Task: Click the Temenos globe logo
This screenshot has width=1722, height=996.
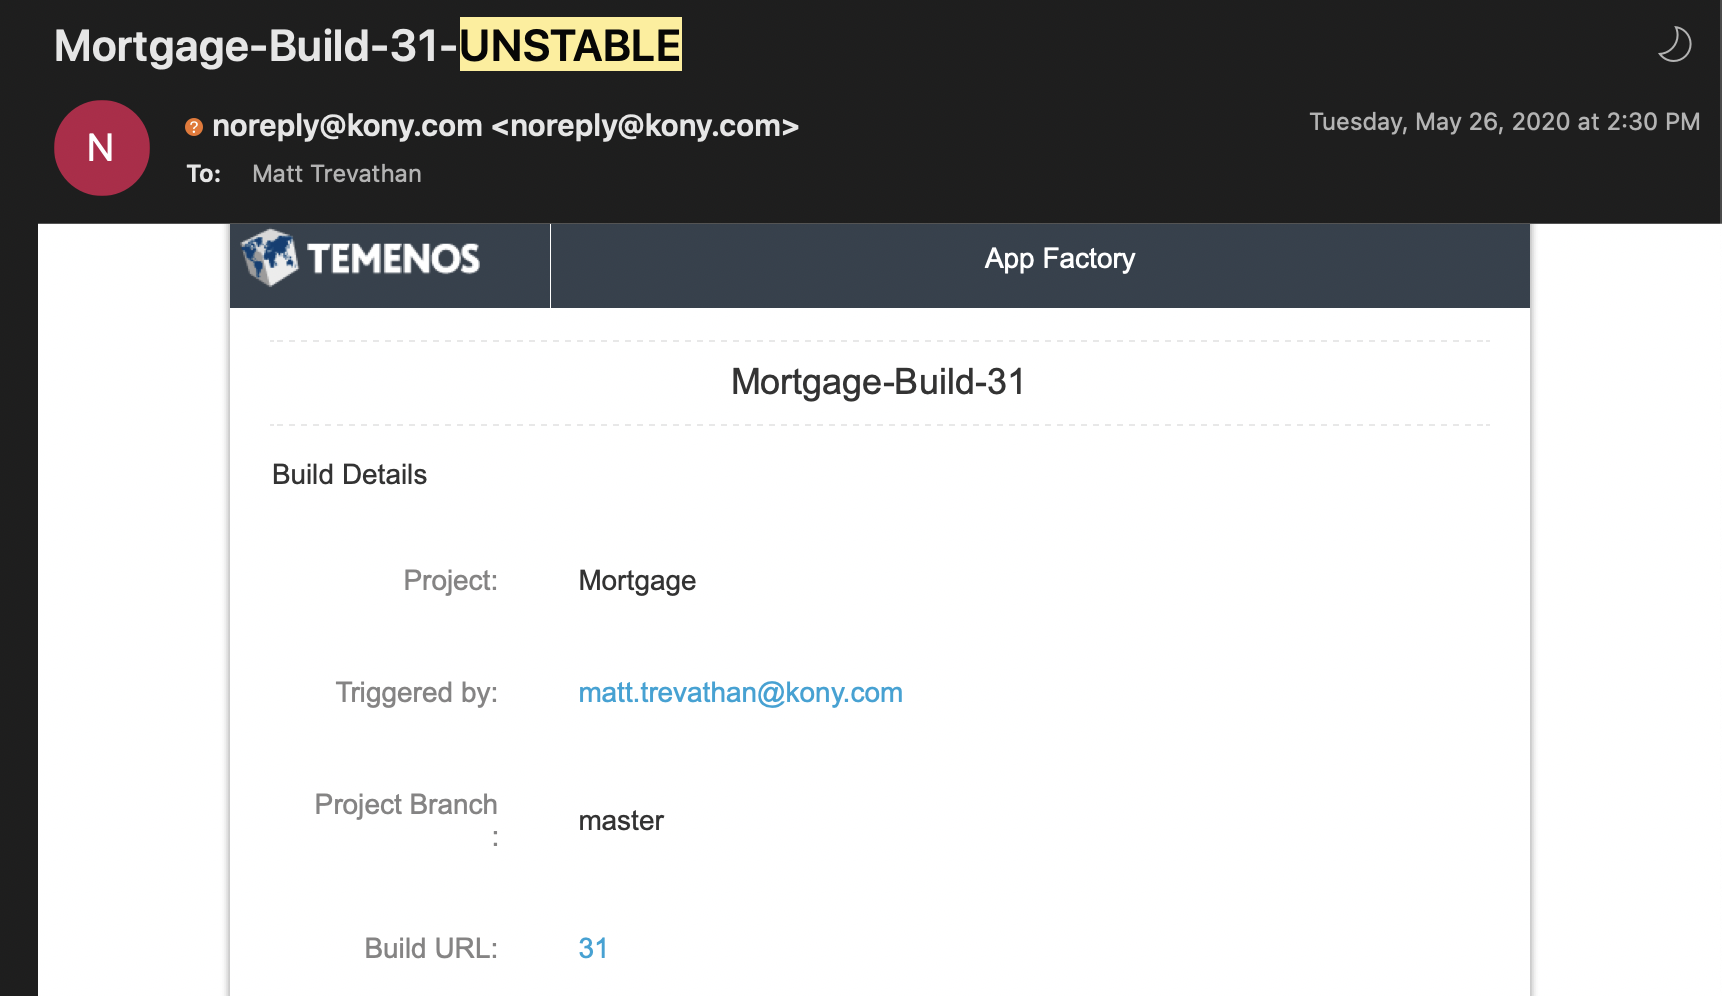Action: [x=268, y=258]
